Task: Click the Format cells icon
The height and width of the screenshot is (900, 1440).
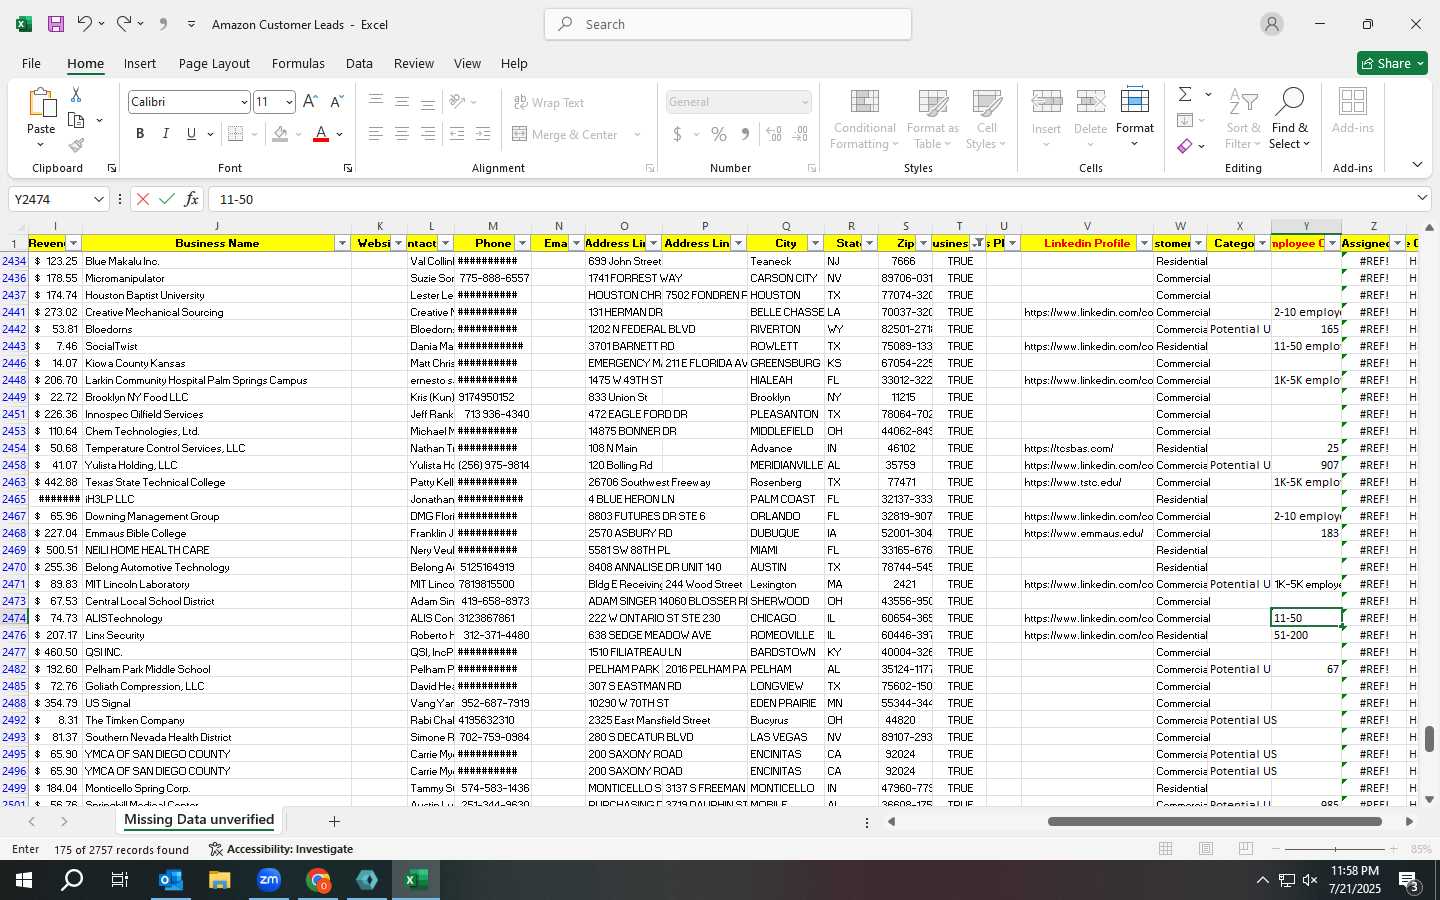Action: [x=1134, y=103]
